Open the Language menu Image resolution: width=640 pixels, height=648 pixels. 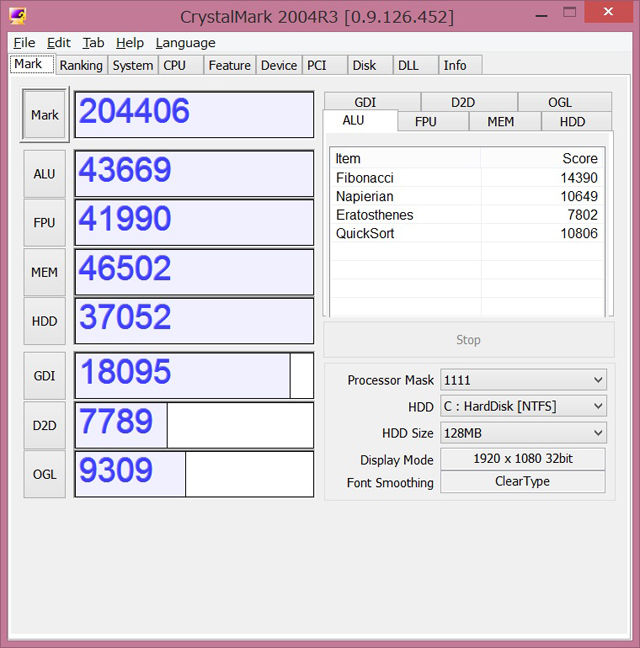point(186,43)
